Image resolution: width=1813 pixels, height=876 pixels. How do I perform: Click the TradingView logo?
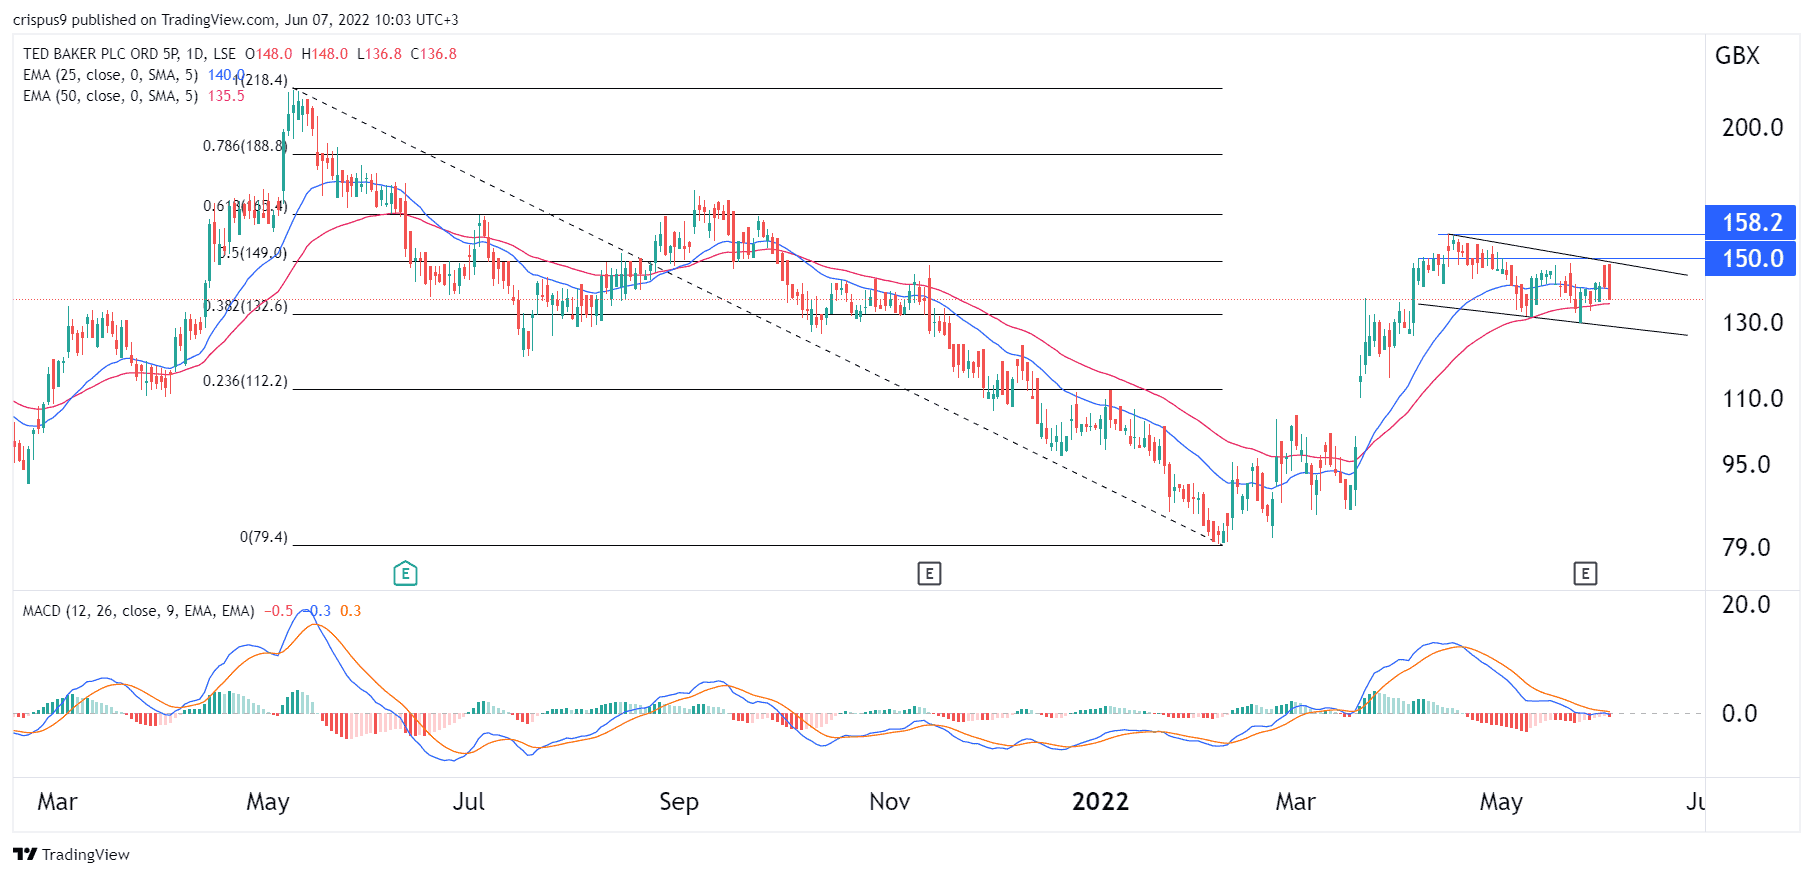72,854
